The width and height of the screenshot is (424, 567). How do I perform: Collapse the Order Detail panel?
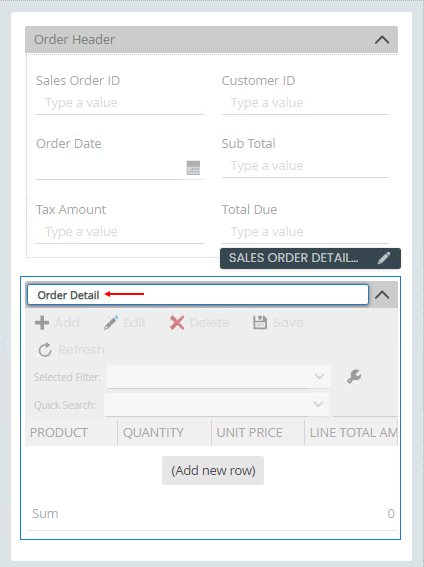point(382,295)
